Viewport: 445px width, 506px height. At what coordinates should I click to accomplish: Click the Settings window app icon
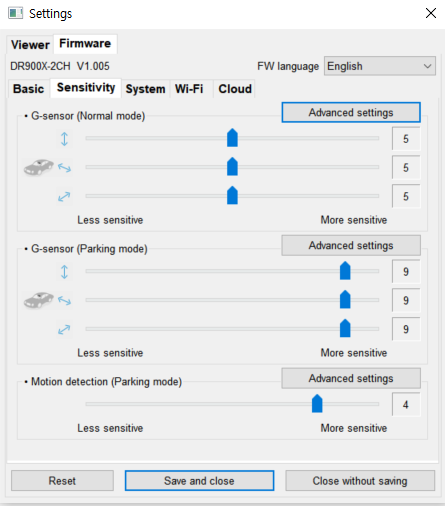click(15, 13)
